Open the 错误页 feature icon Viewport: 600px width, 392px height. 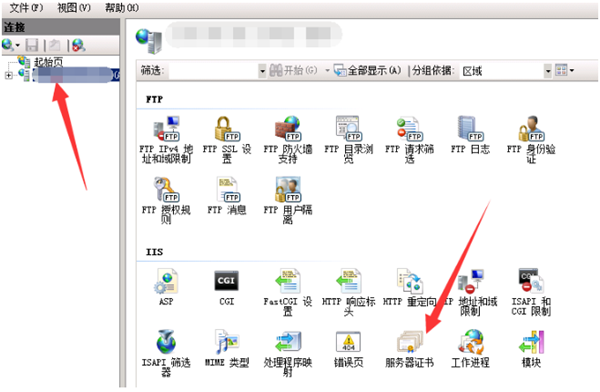pyautogui.click(x=348, y=349)
